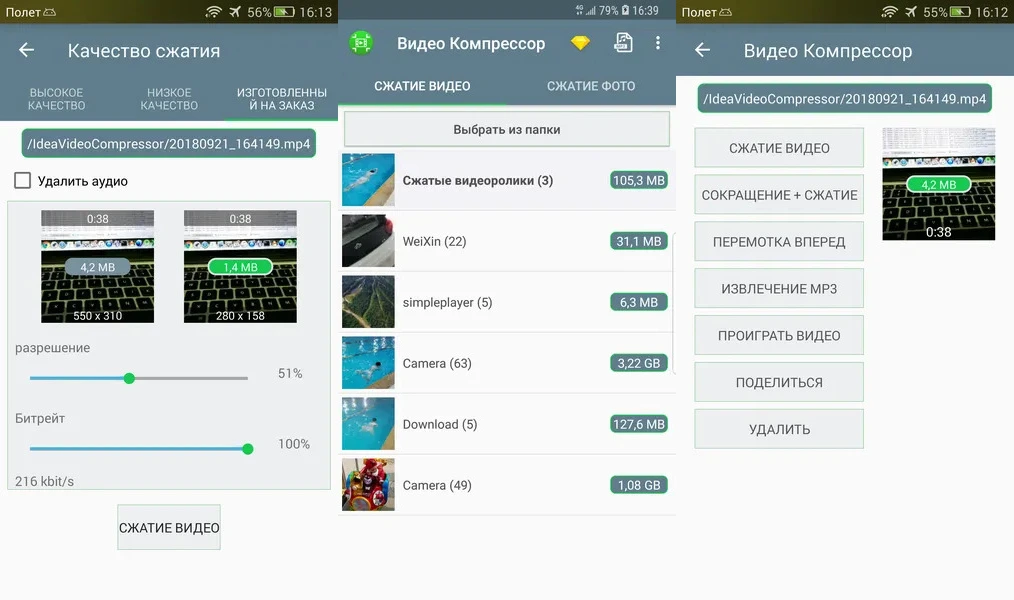This screenshot has height=600, width=1014.
Task: Click the Битрейт slider handle
Action: point(248,449)
